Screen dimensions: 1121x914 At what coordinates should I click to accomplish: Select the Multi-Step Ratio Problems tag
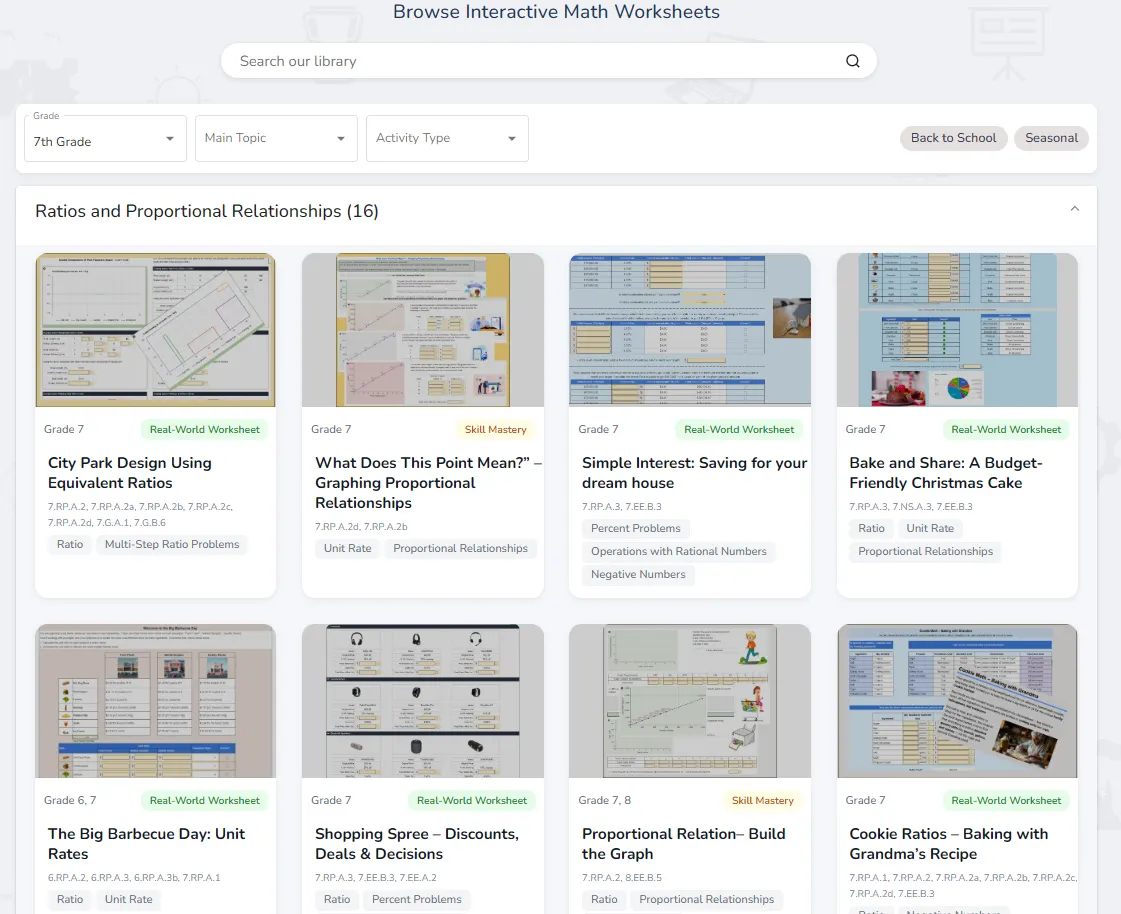(172, 545)
